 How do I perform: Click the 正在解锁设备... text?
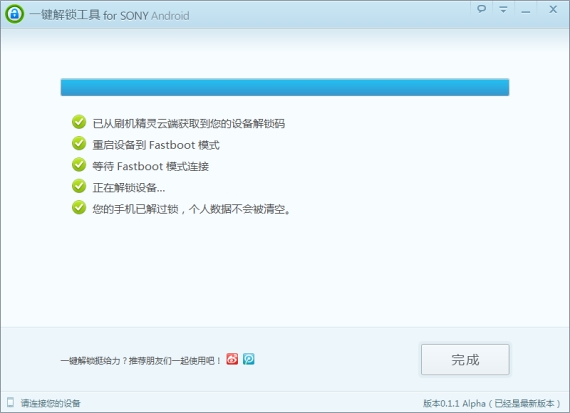click(129, 188)
